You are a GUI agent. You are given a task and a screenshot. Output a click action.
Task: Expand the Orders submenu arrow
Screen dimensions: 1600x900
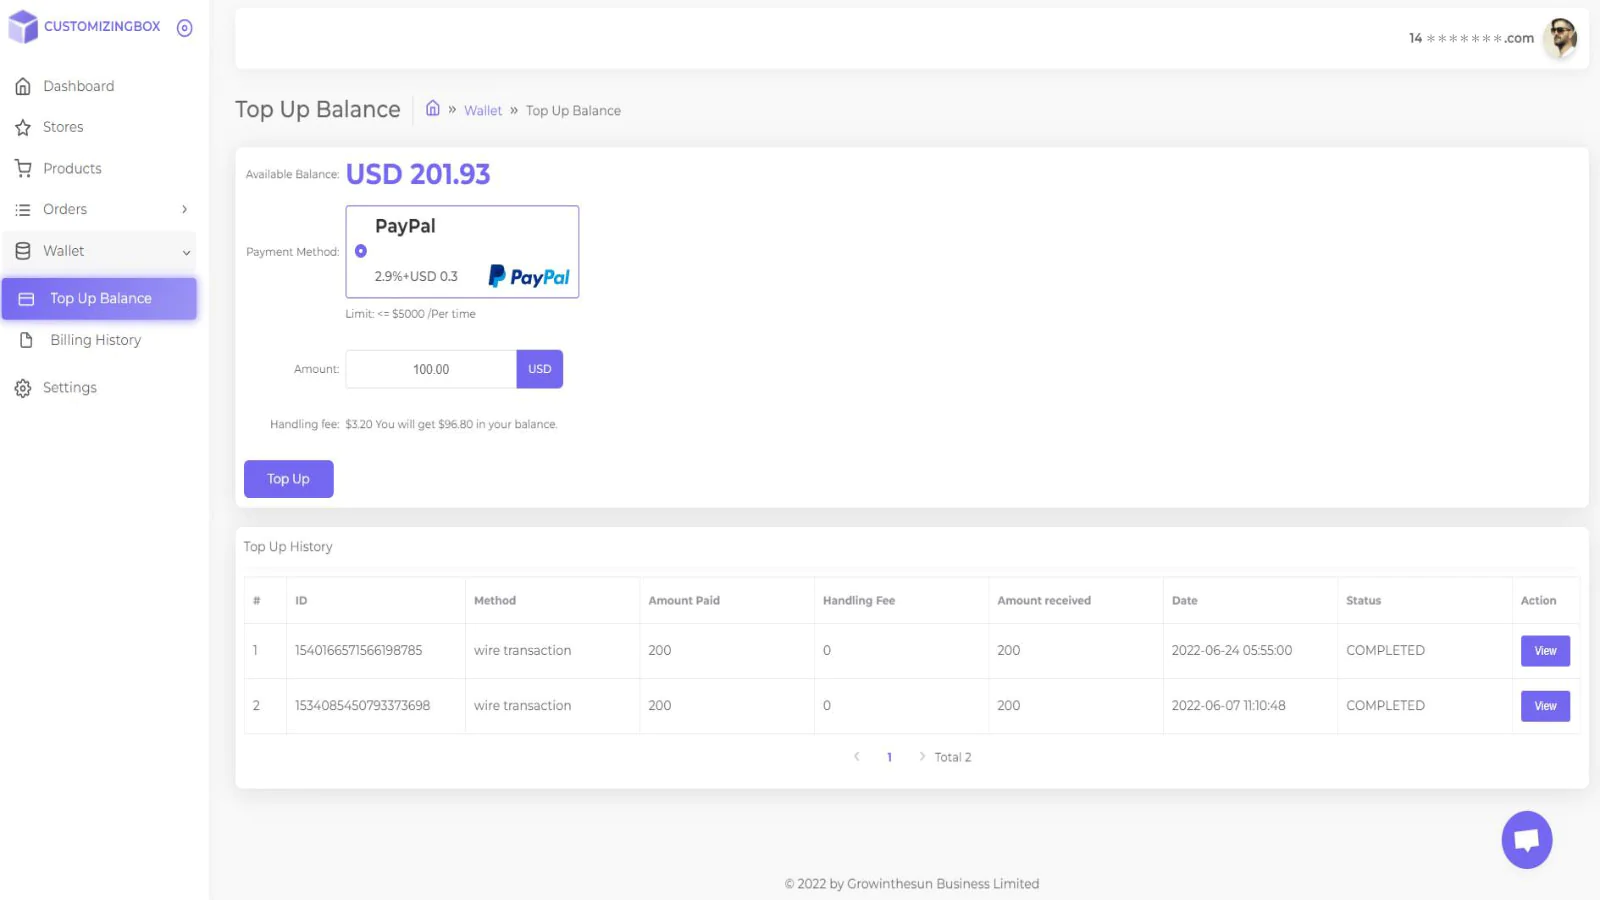(185, 210)
